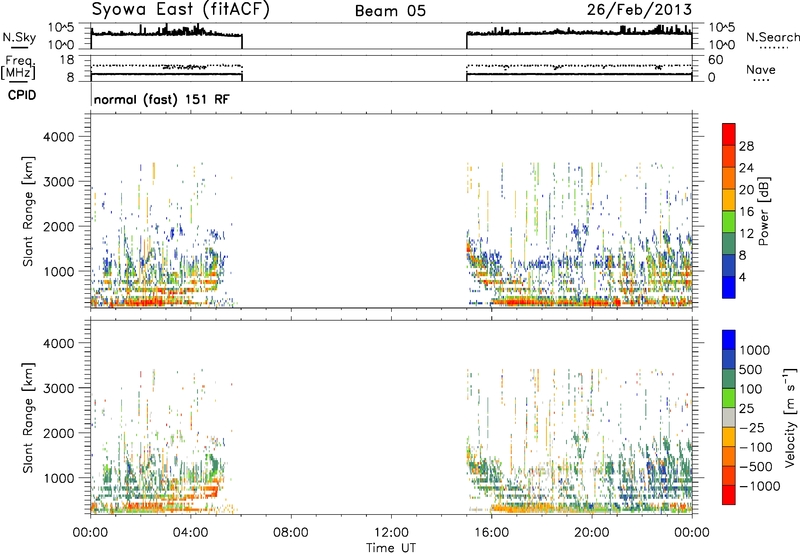Viewport: 800px width, 554px height.
Task: Click the '-500' tick on the velocity scale
Action: coord(756,467)
